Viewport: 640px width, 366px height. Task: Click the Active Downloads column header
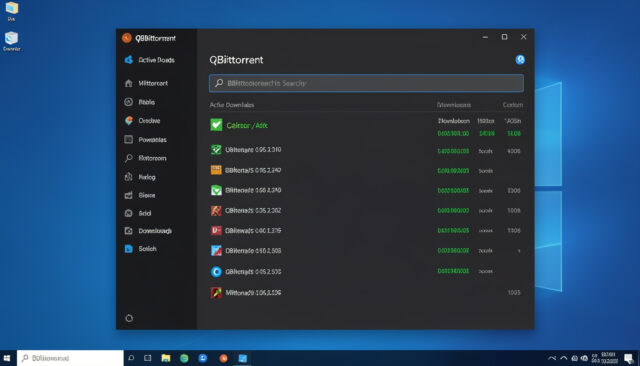point(232,105)
